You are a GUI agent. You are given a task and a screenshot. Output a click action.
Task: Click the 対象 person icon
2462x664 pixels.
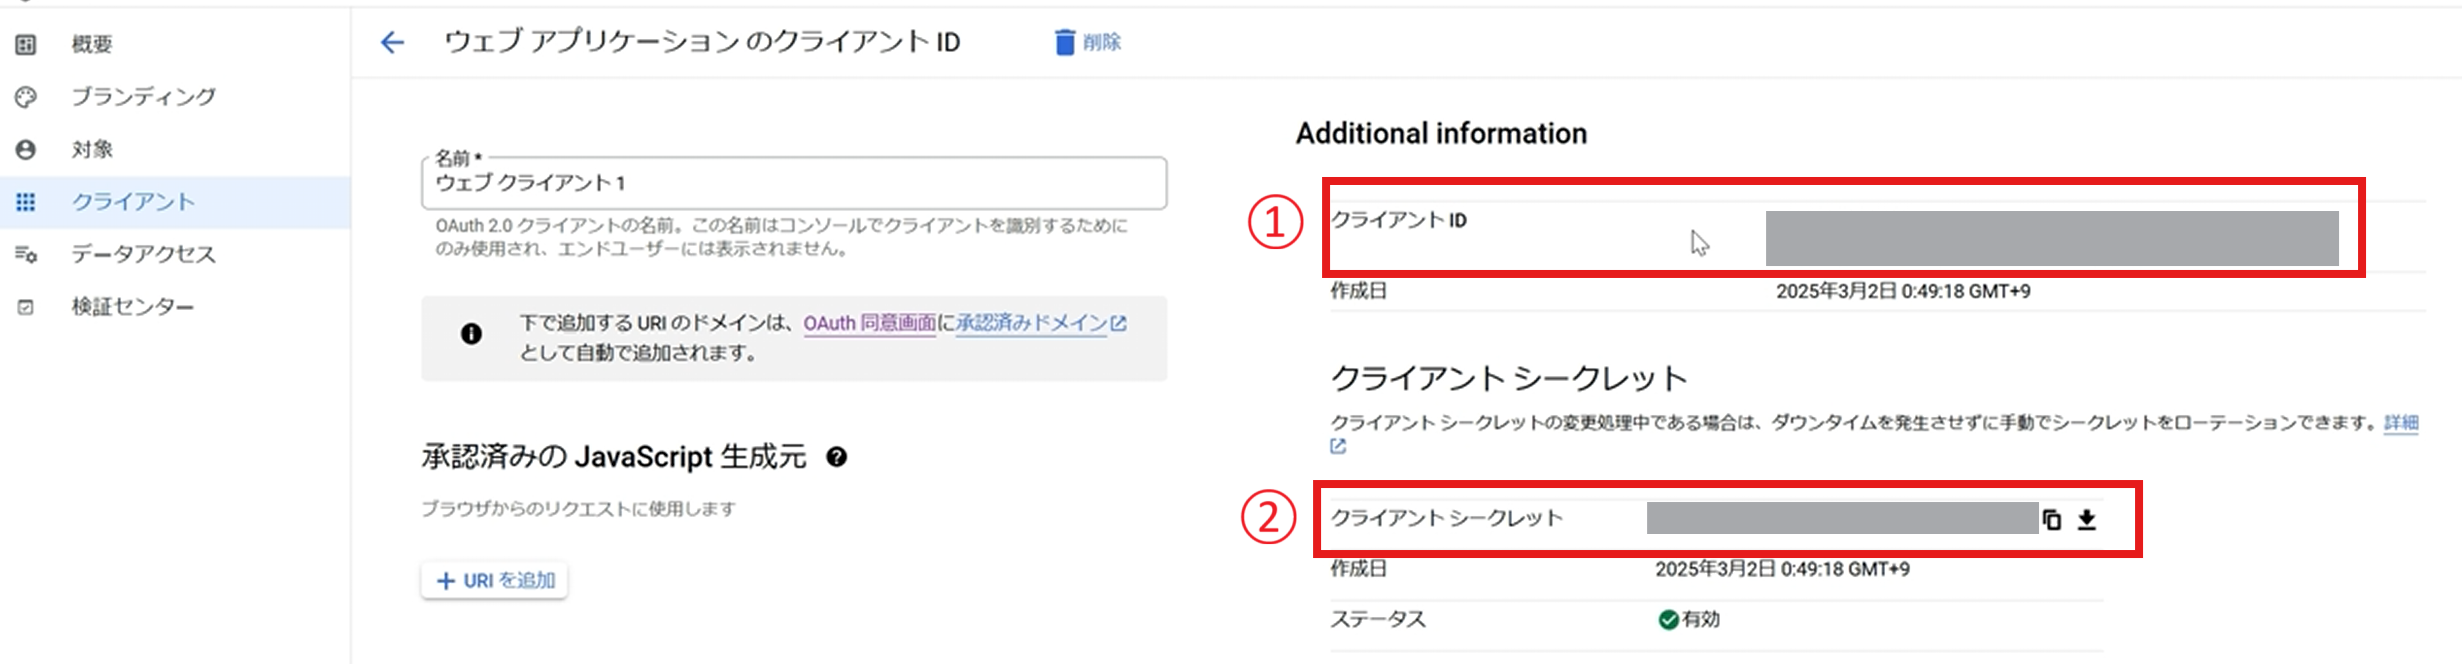(26, 149)
